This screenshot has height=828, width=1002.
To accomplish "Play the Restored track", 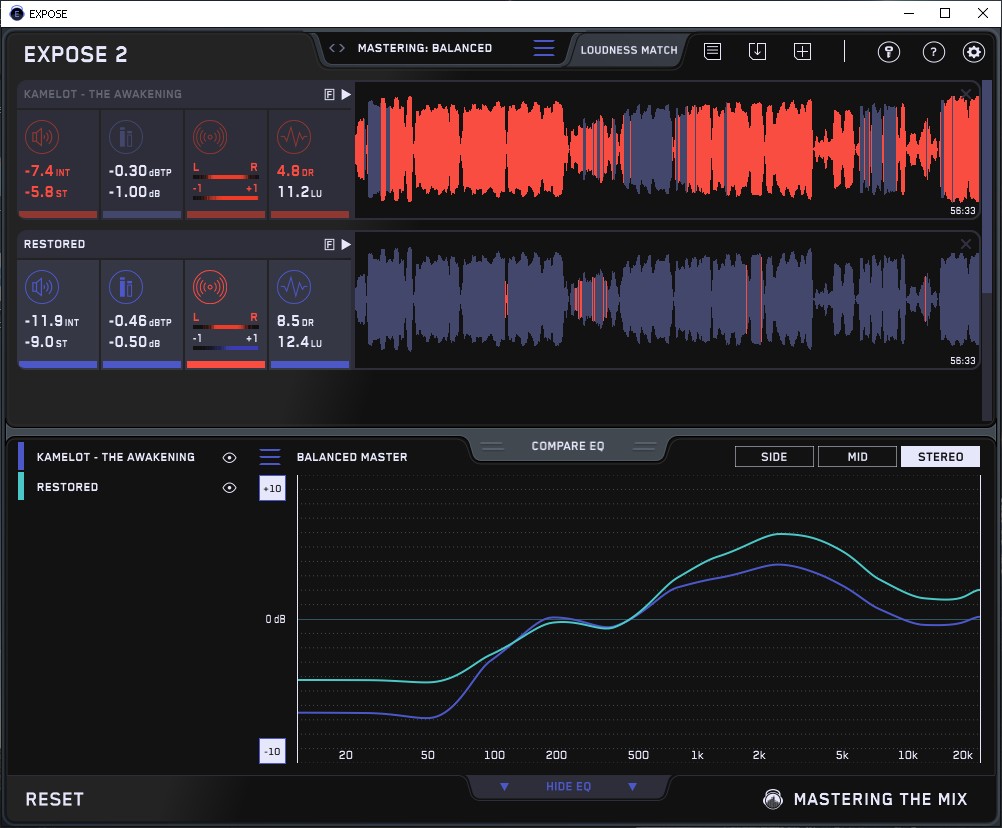I will tap(346, 244).
